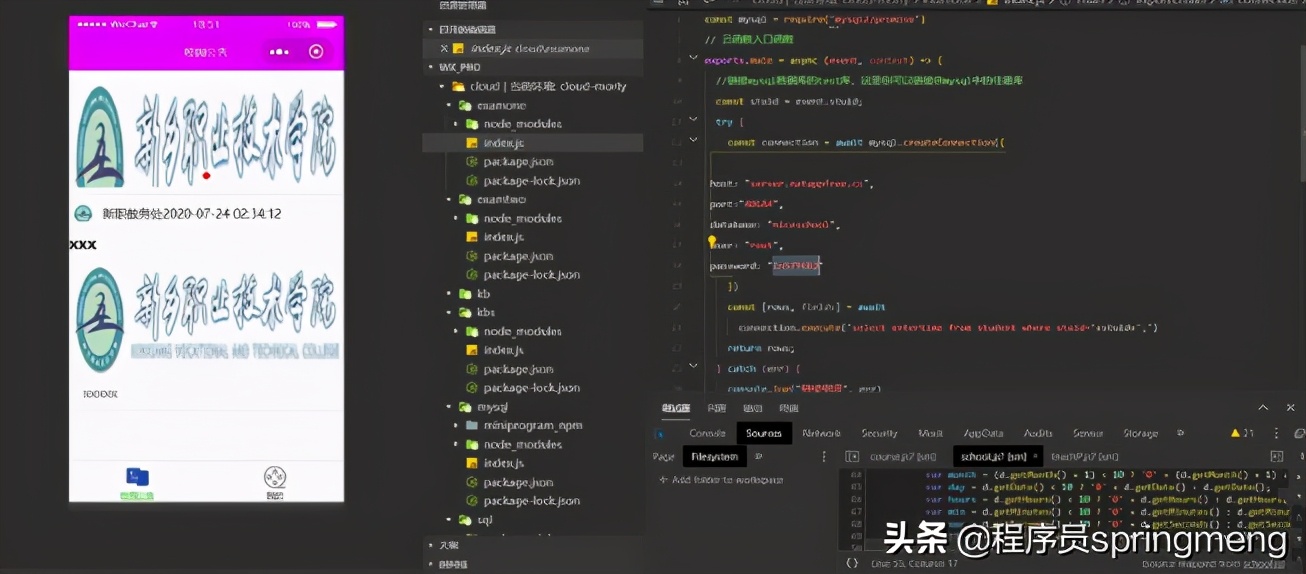Open the Audits tab in devtools

pyautogui.click(x=1038, y=433)
